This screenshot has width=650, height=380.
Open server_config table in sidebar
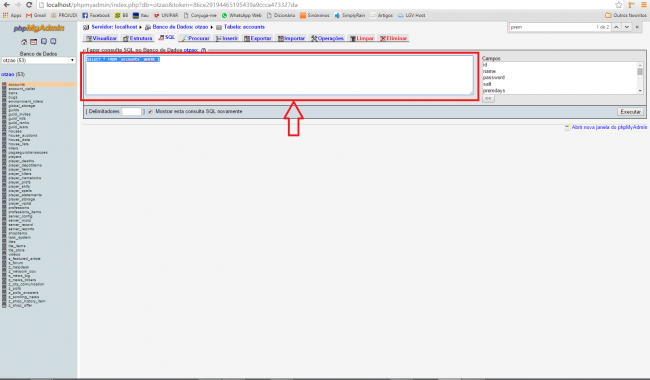[20, 216]
